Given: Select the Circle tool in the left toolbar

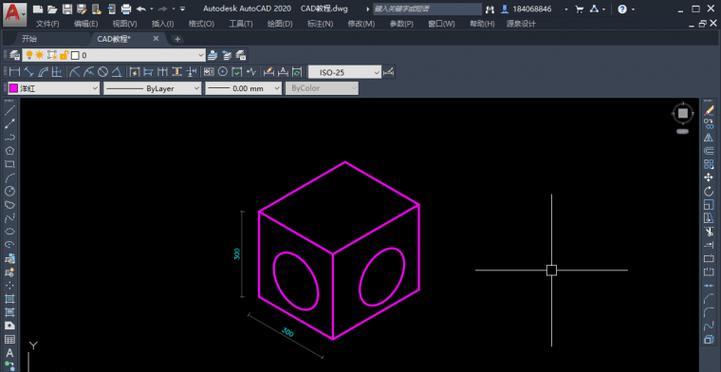Looking at the screenshot, I should point(10,191).
